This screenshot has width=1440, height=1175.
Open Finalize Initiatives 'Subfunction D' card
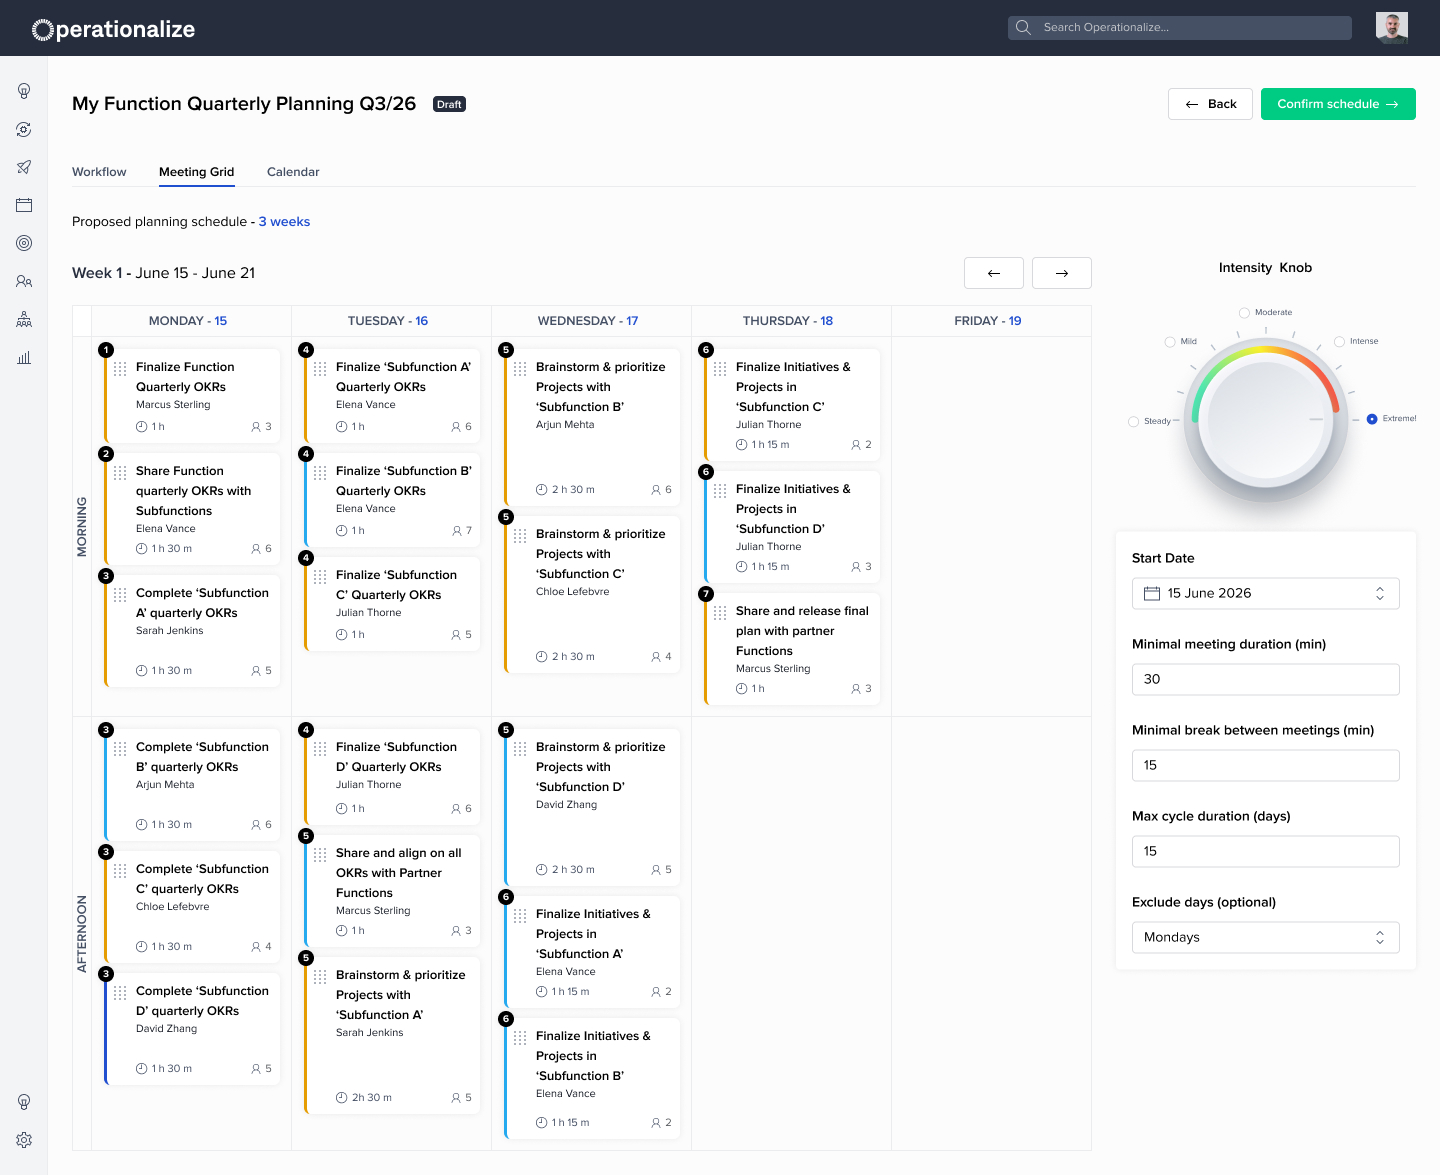(792, 527)
